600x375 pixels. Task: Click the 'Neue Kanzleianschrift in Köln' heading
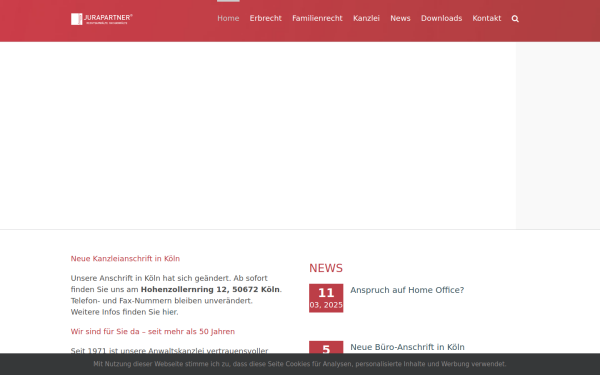click(x=125, y=259)
